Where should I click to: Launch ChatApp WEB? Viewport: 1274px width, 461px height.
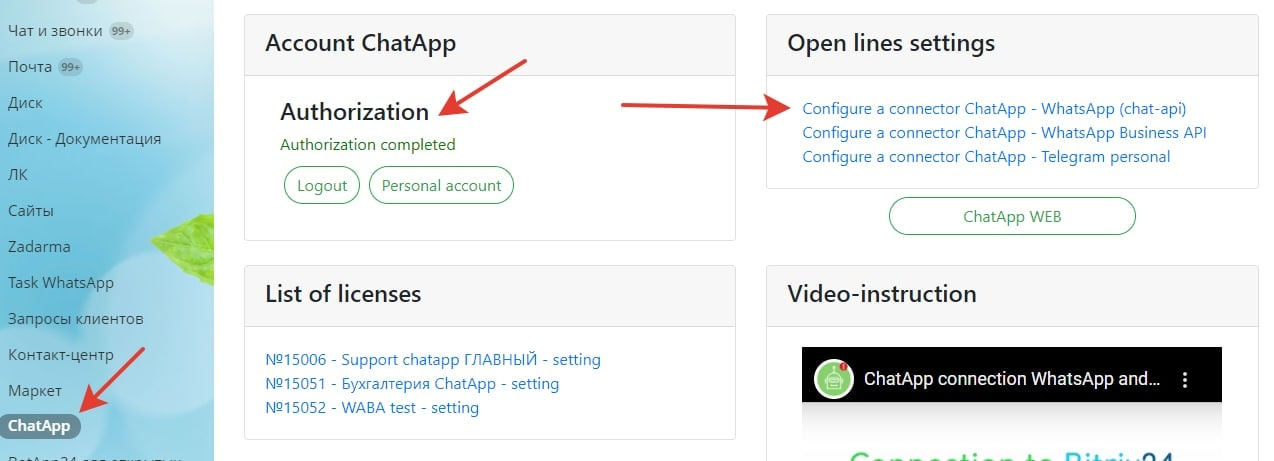[x=1011, y=216]
